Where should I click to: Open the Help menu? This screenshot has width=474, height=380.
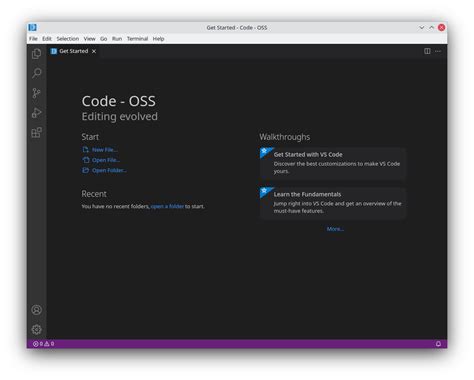point(158,39)
